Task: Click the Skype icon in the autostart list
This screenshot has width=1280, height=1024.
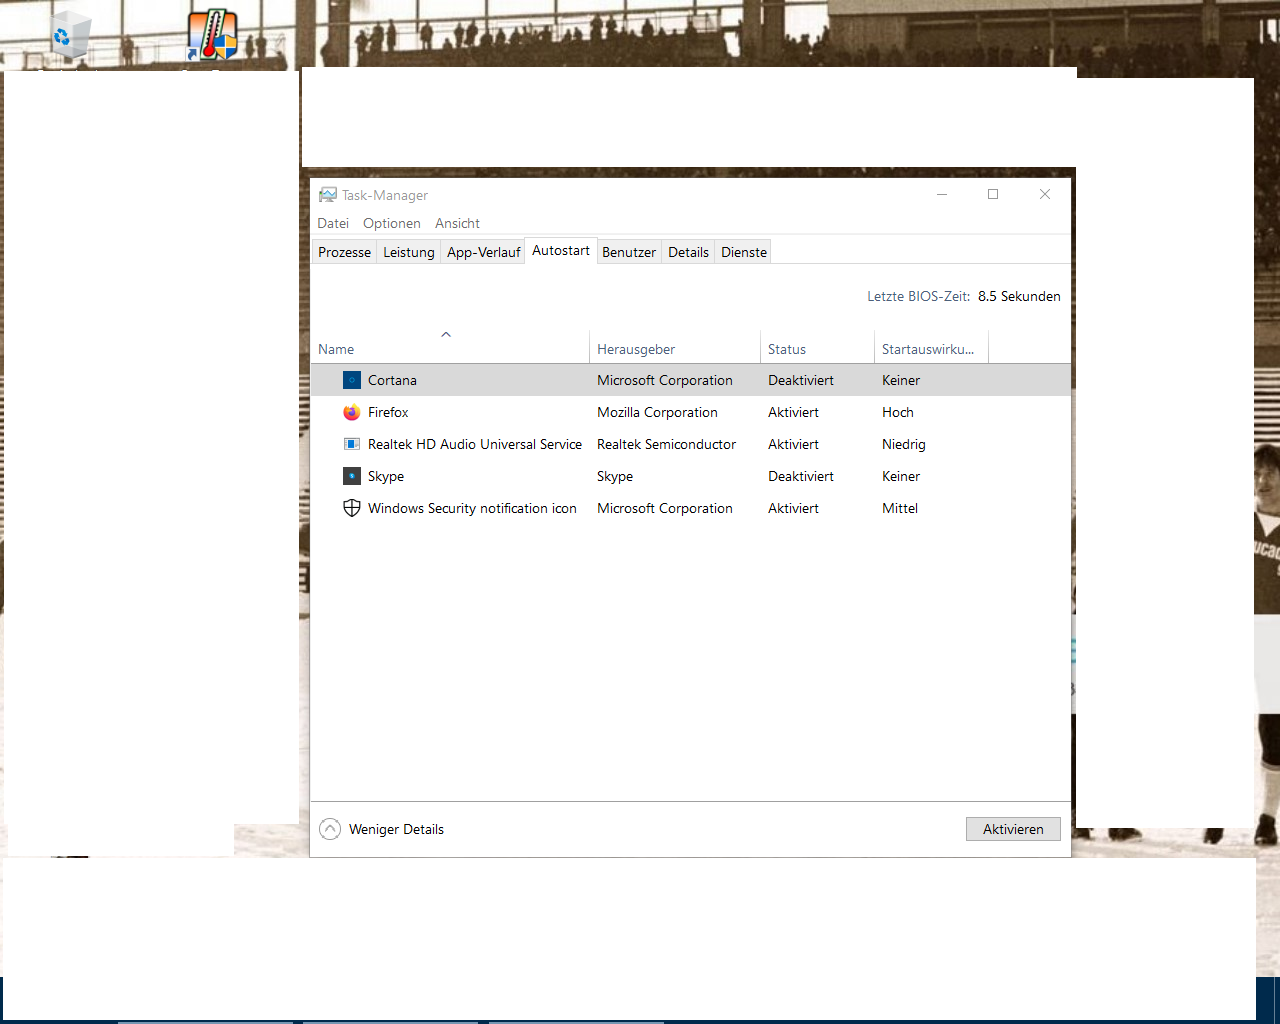Action: [352, 476]
